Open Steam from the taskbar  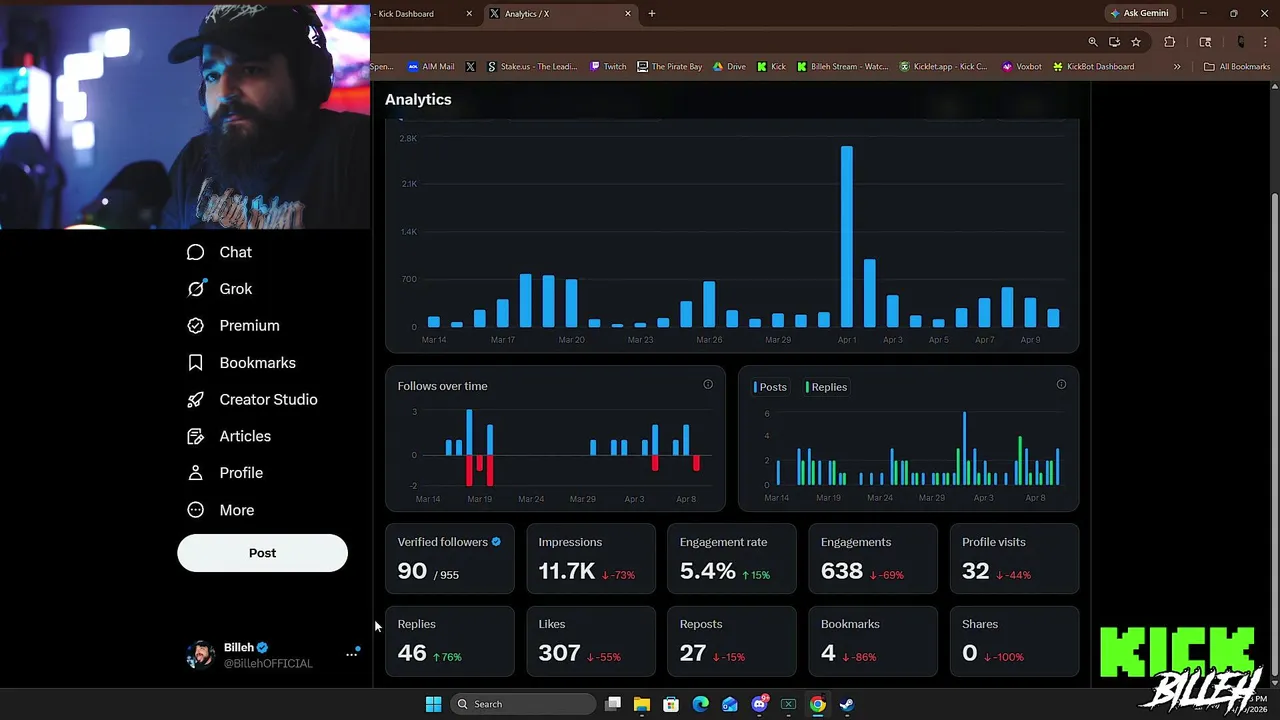click(x=847, y=704)
